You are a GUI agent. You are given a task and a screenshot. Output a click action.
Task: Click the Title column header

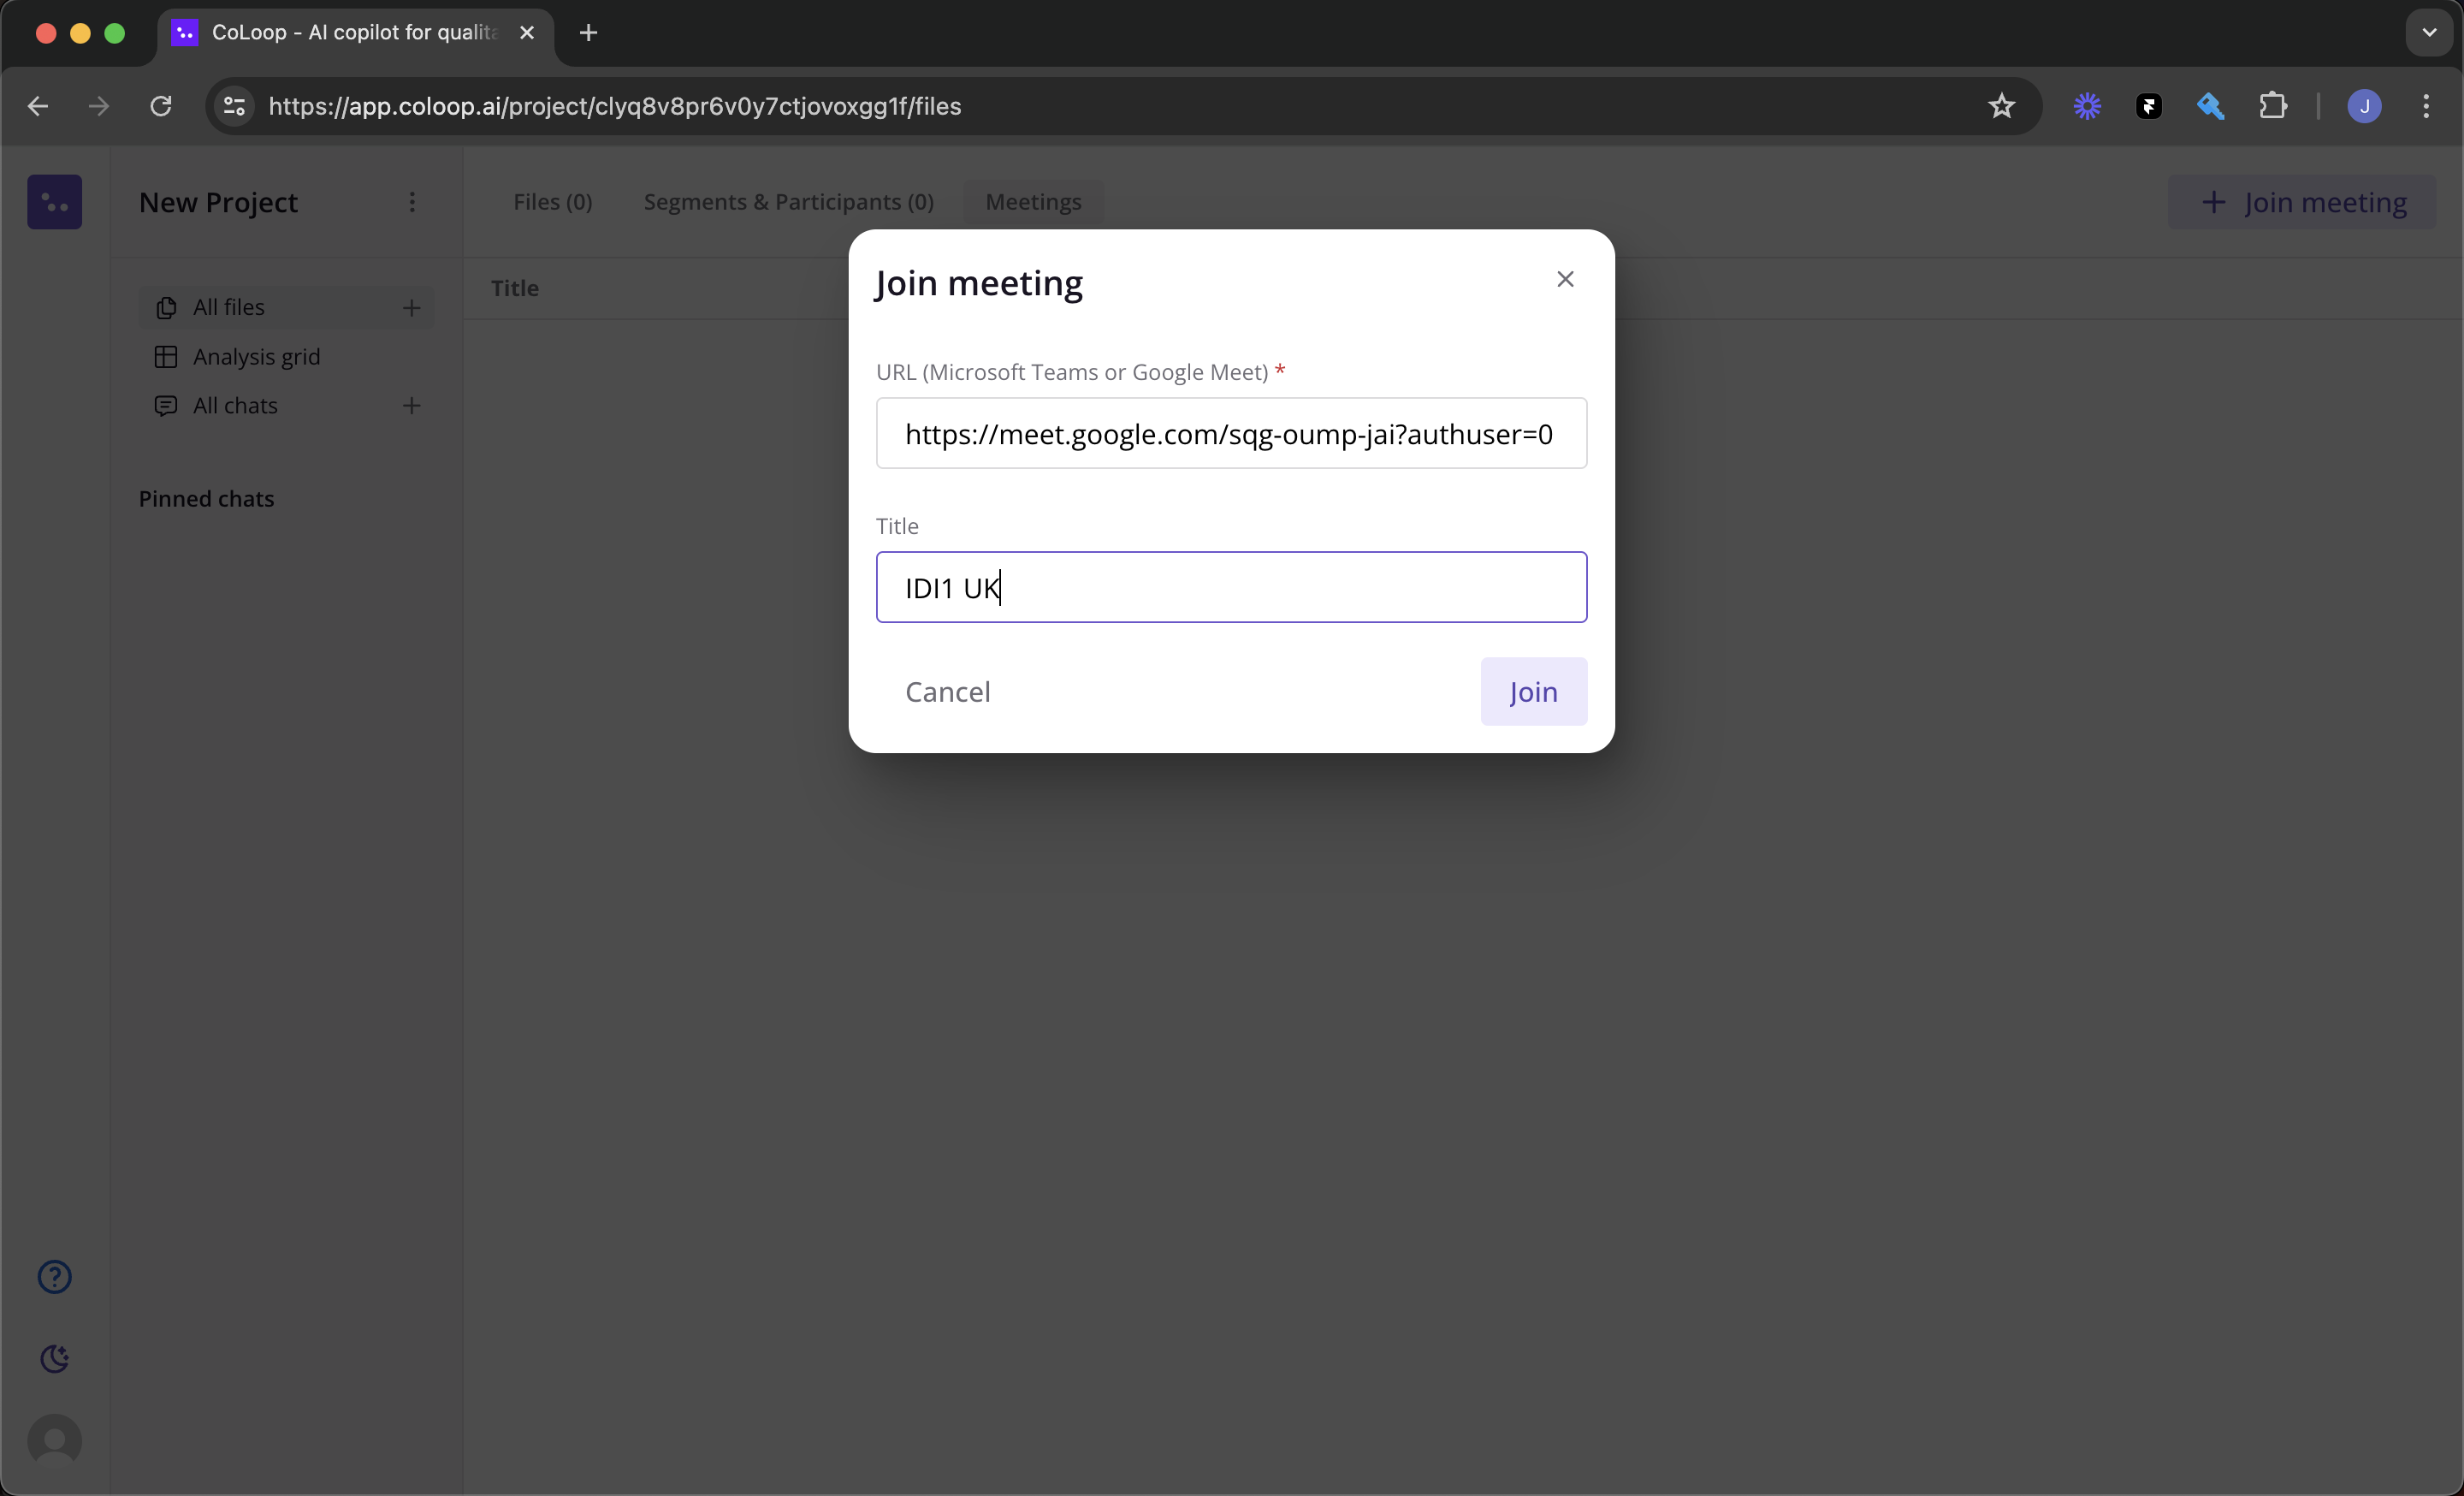[515, 288]
